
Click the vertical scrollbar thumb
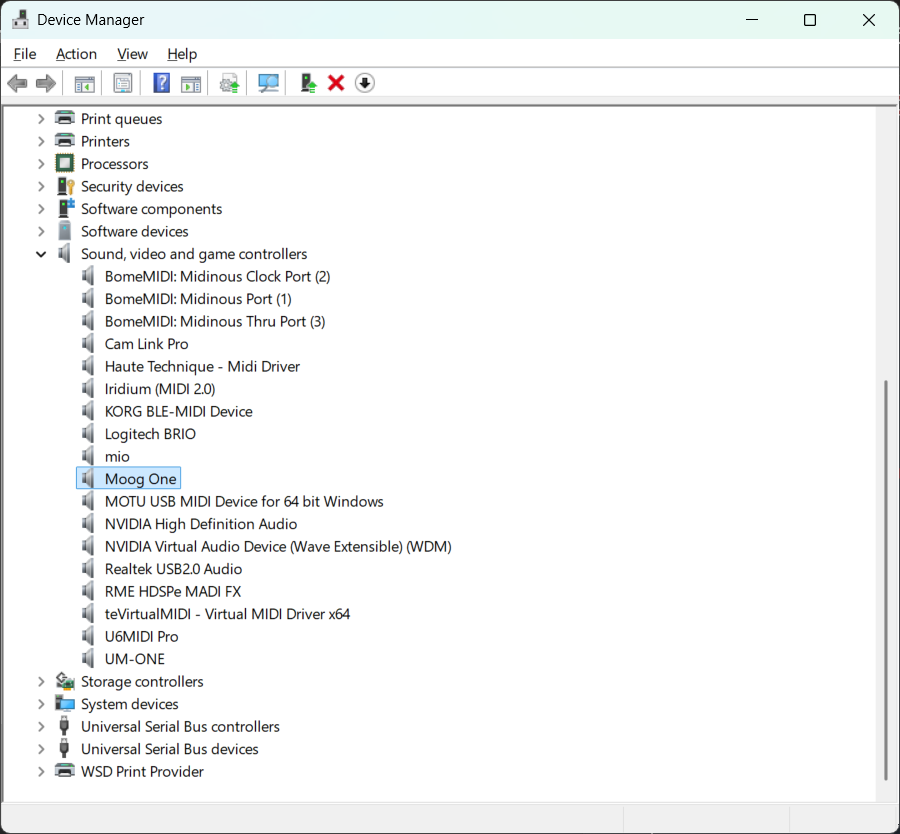[x=886, y=580]
